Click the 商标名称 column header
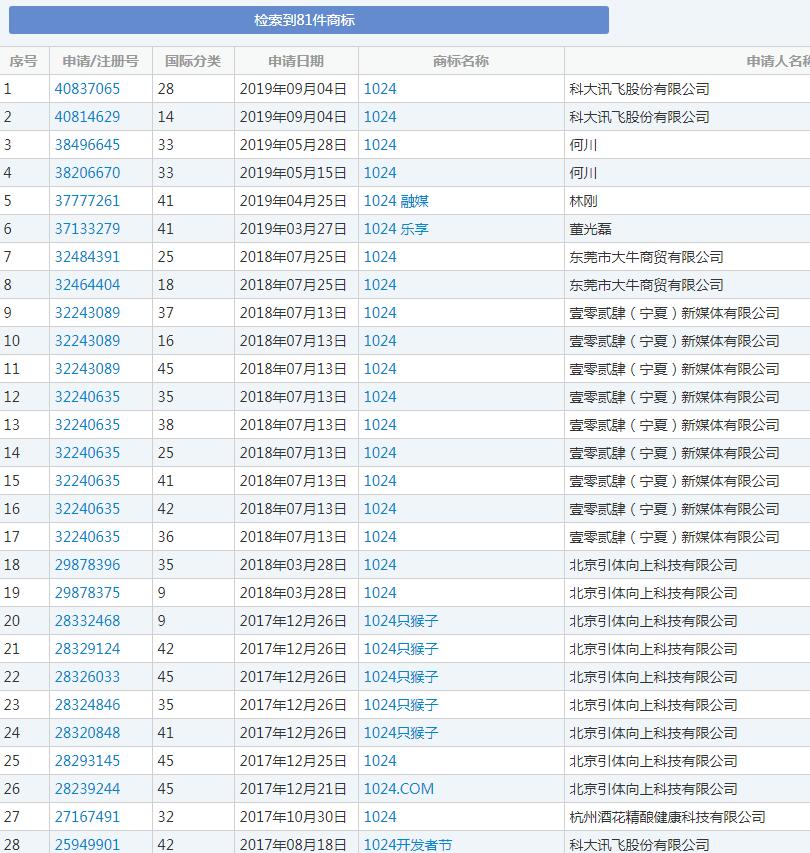Viewport: 810px width, 853px height. pos(464,60)
